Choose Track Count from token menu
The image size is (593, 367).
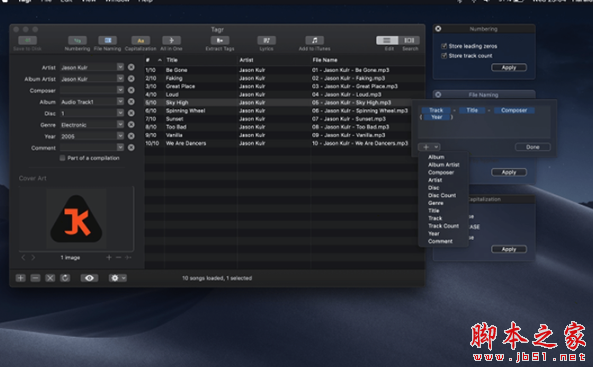click(x=443, y=226)
